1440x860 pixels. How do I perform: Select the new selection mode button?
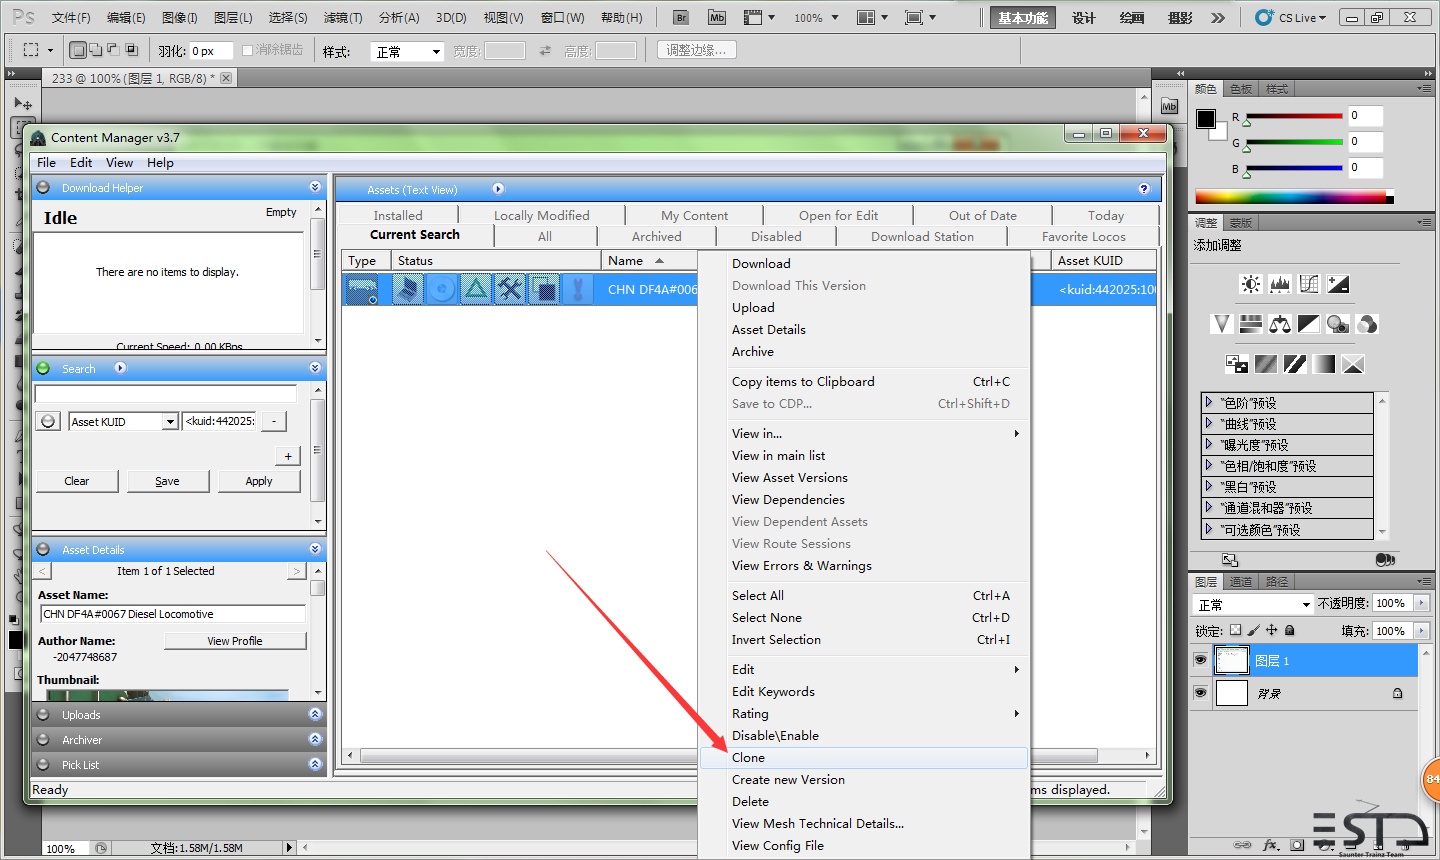point(78,50)
